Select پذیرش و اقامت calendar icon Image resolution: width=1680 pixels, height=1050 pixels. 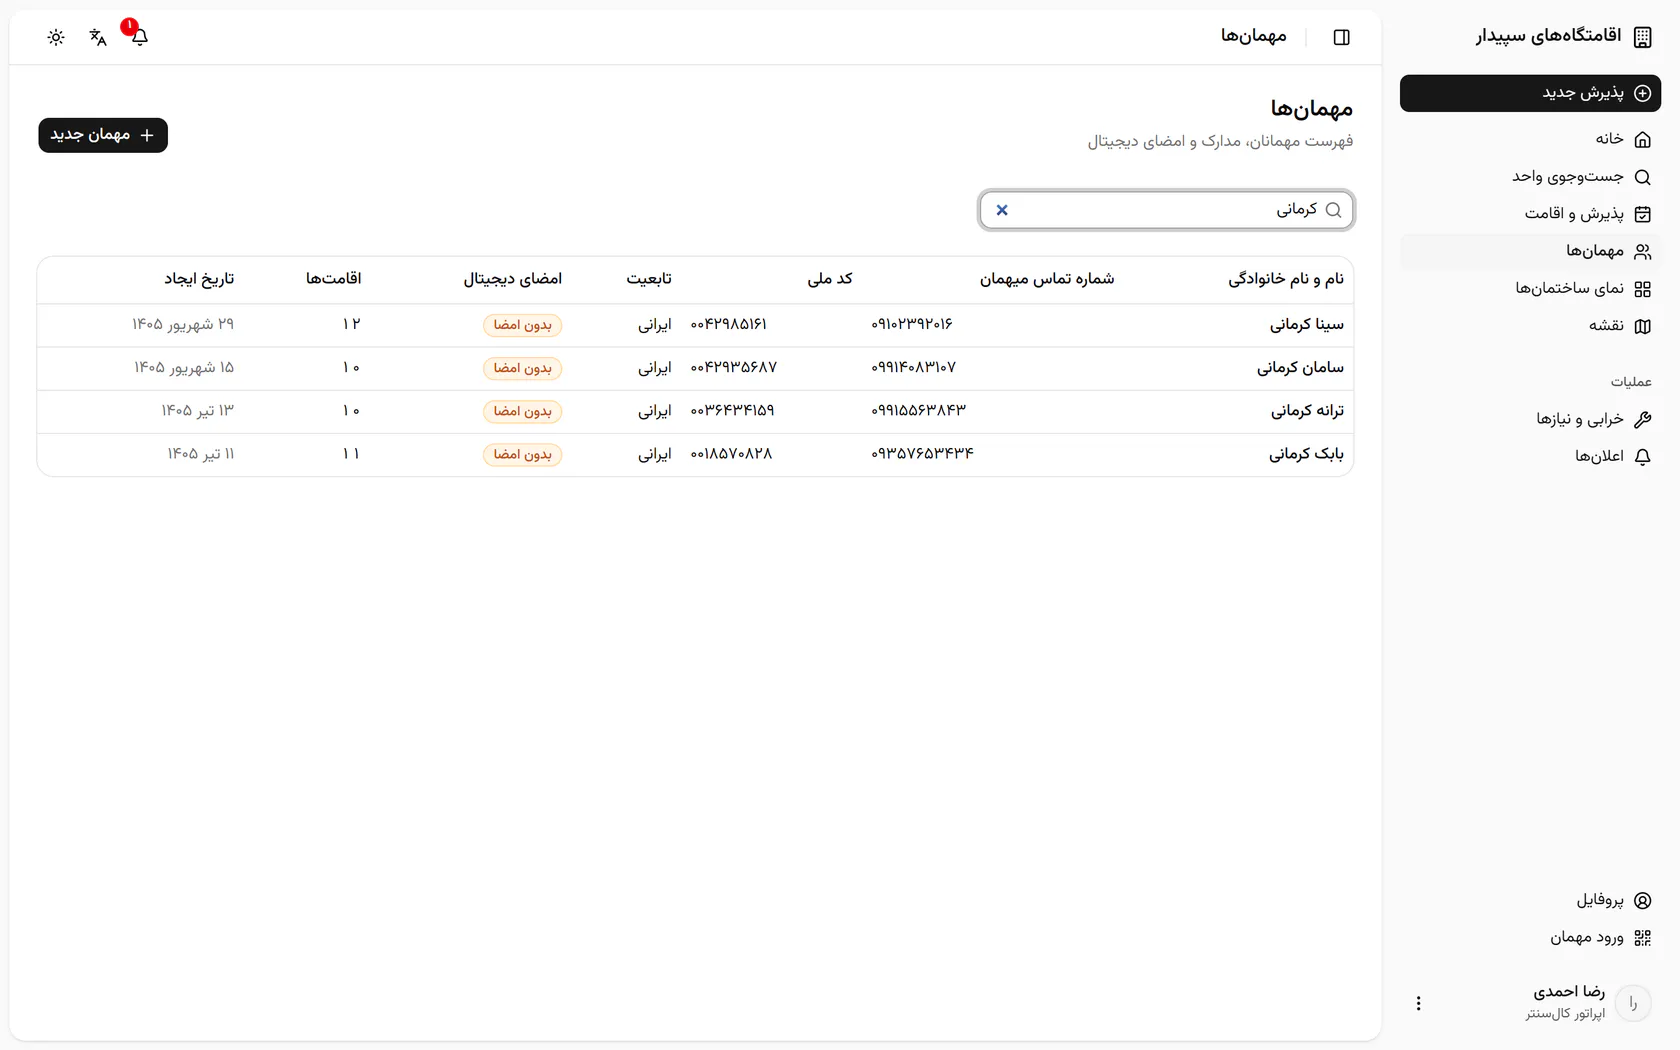pyautogui.click(x=1642, y=214)
